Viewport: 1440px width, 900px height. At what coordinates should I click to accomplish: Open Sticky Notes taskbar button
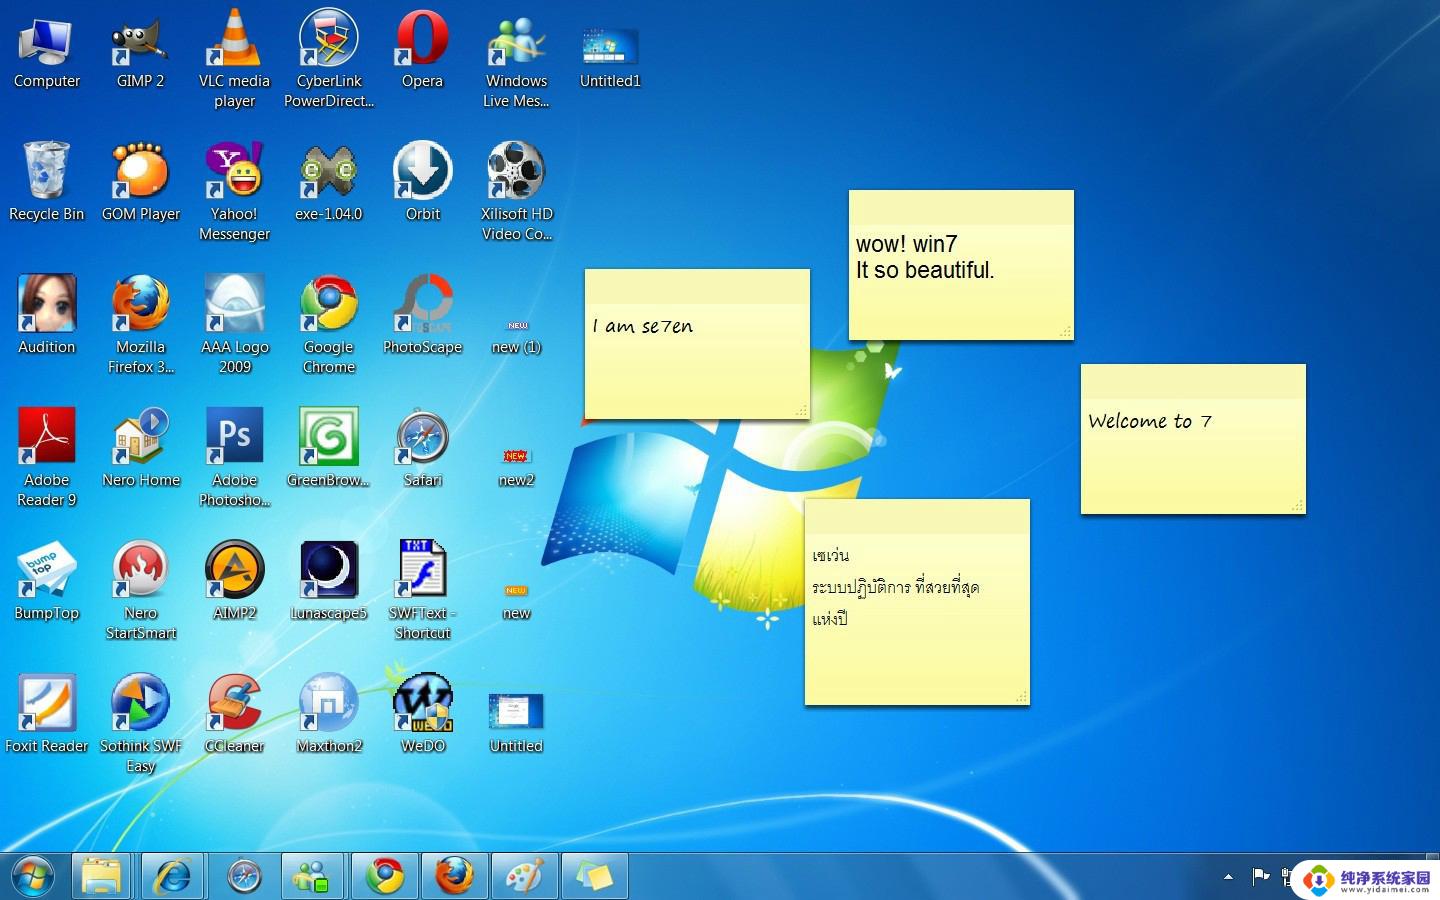[x=594, y=877]
